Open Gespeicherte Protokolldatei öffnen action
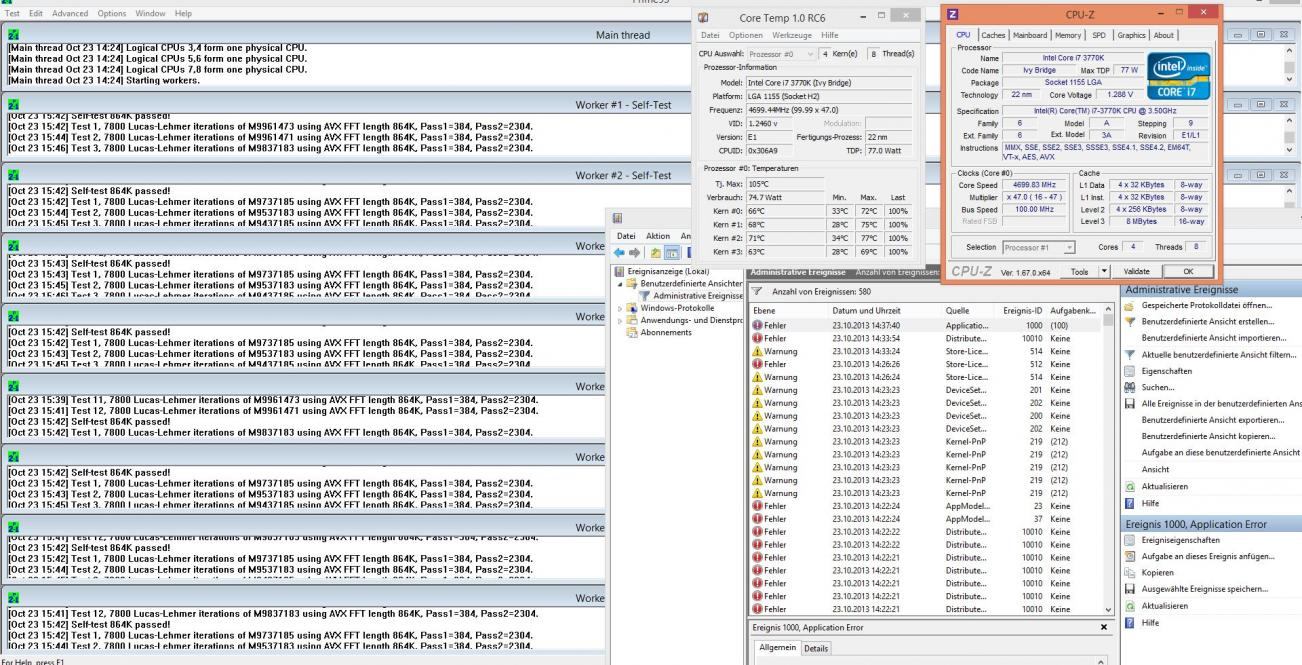Image resolution: width=1302 pixels, height=665 pixels. pyautogui.click(x=1207, y=304)
